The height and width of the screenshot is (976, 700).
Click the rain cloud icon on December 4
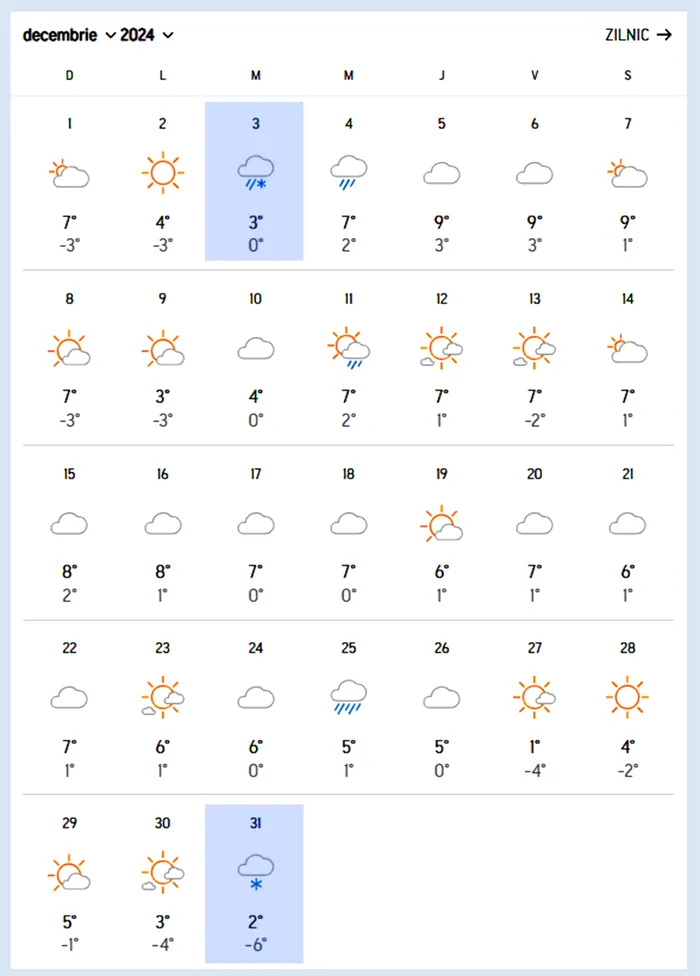tap(348, 172)
